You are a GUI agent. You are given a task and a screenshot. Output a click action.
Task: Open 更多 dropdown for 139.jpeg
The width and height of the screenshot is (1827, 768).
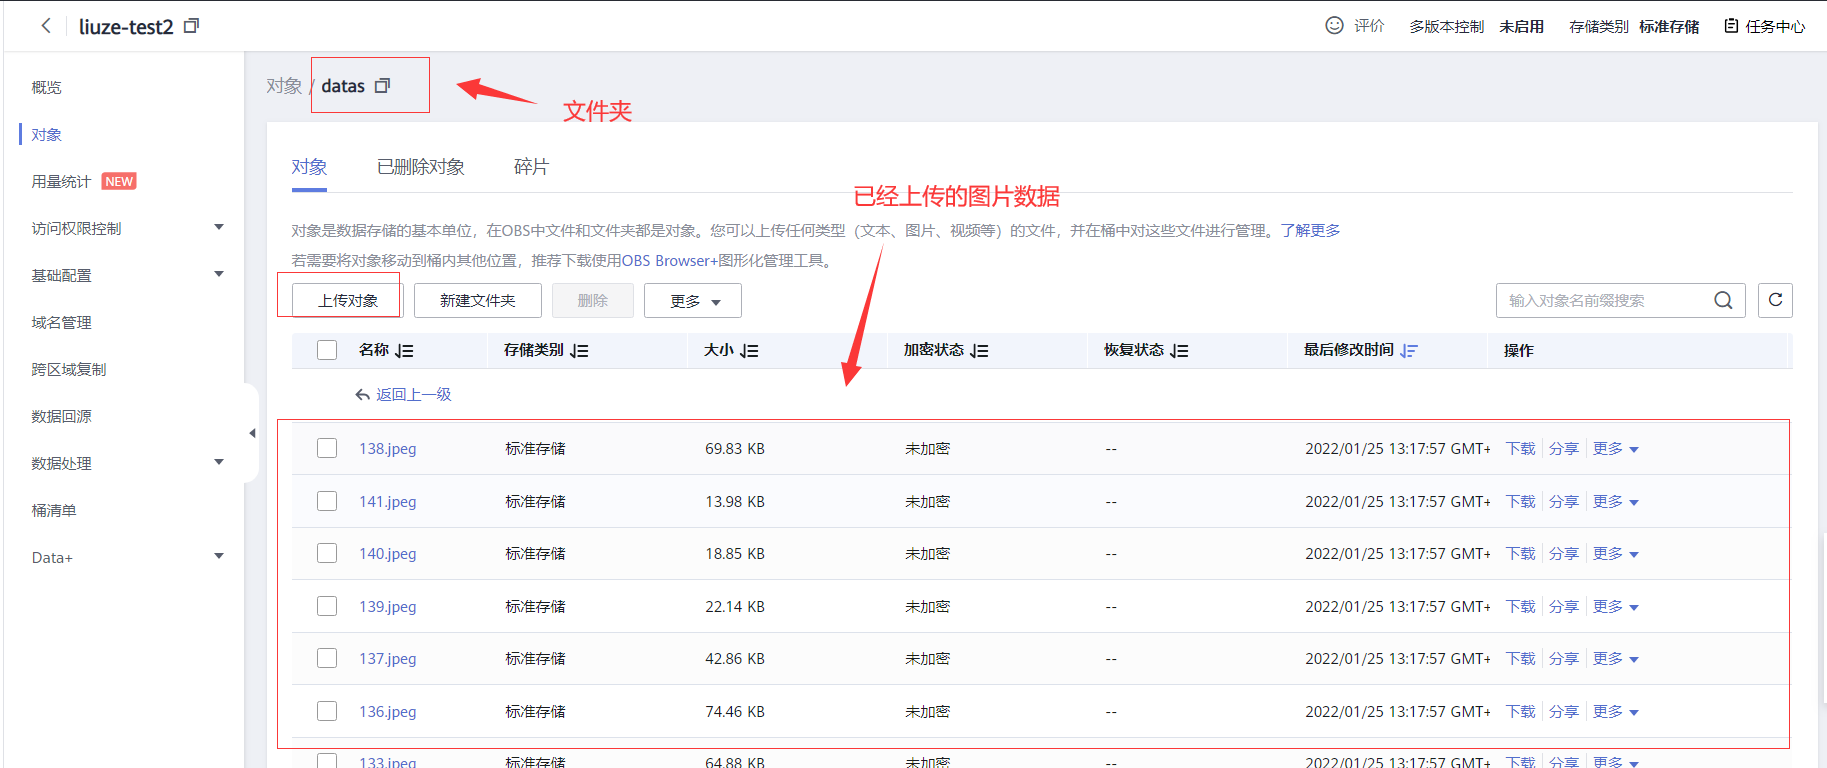click(x=1616, y=607)
